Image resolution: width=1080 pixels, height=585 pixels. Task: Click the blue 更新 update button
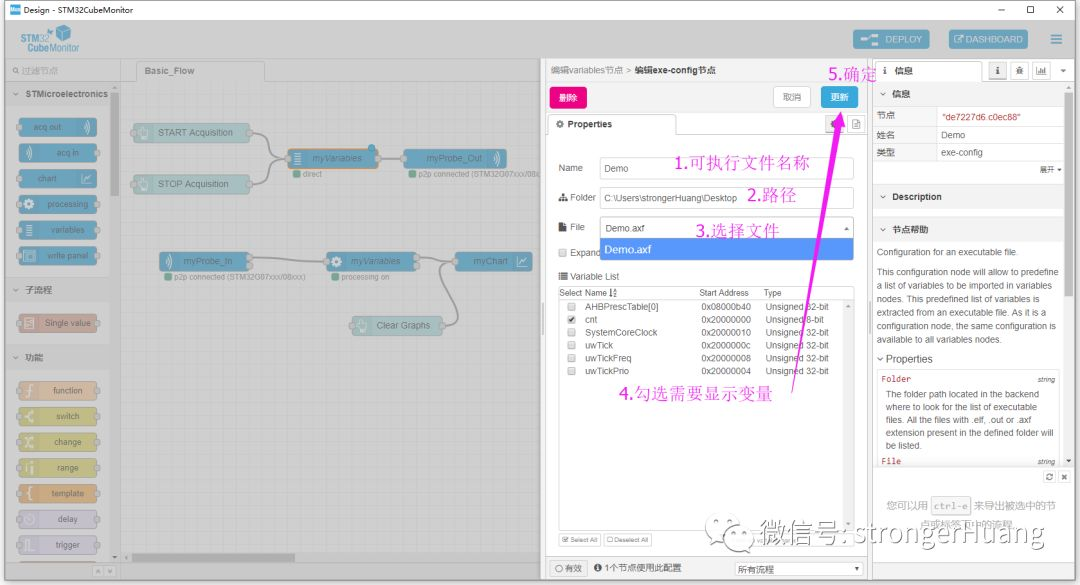point(839,97)
